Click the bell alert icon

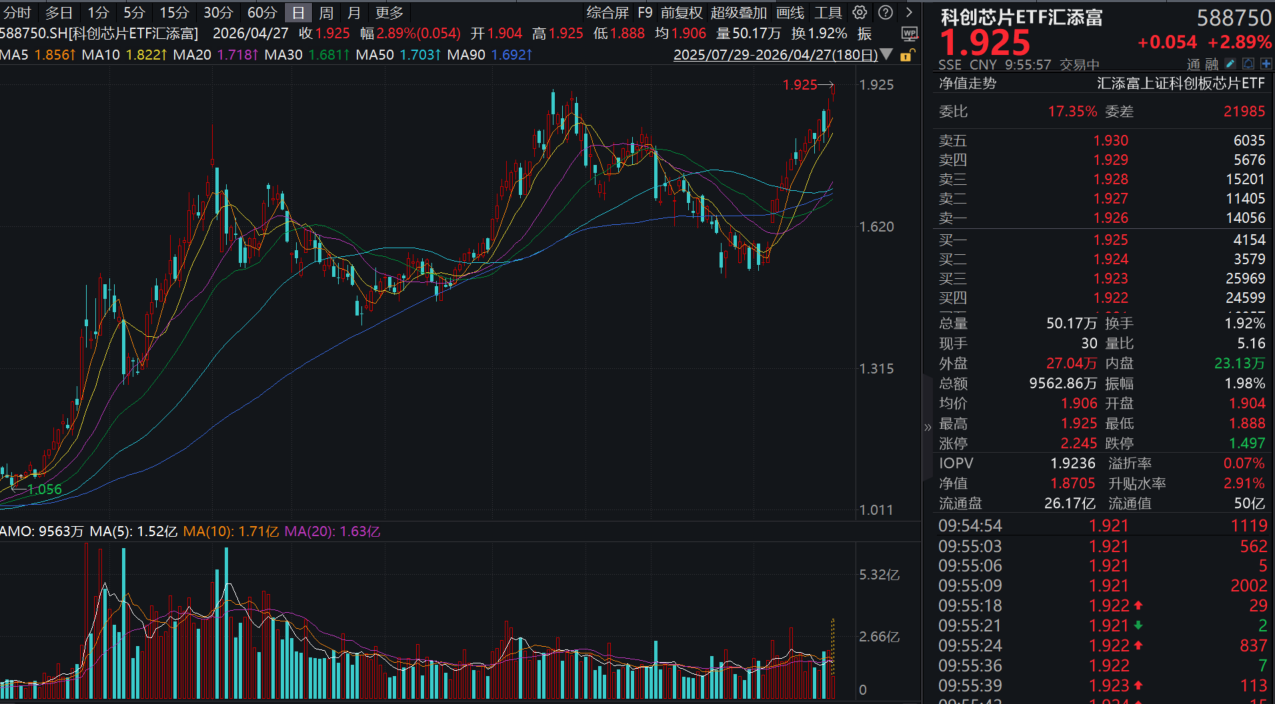coord(1248,63)
